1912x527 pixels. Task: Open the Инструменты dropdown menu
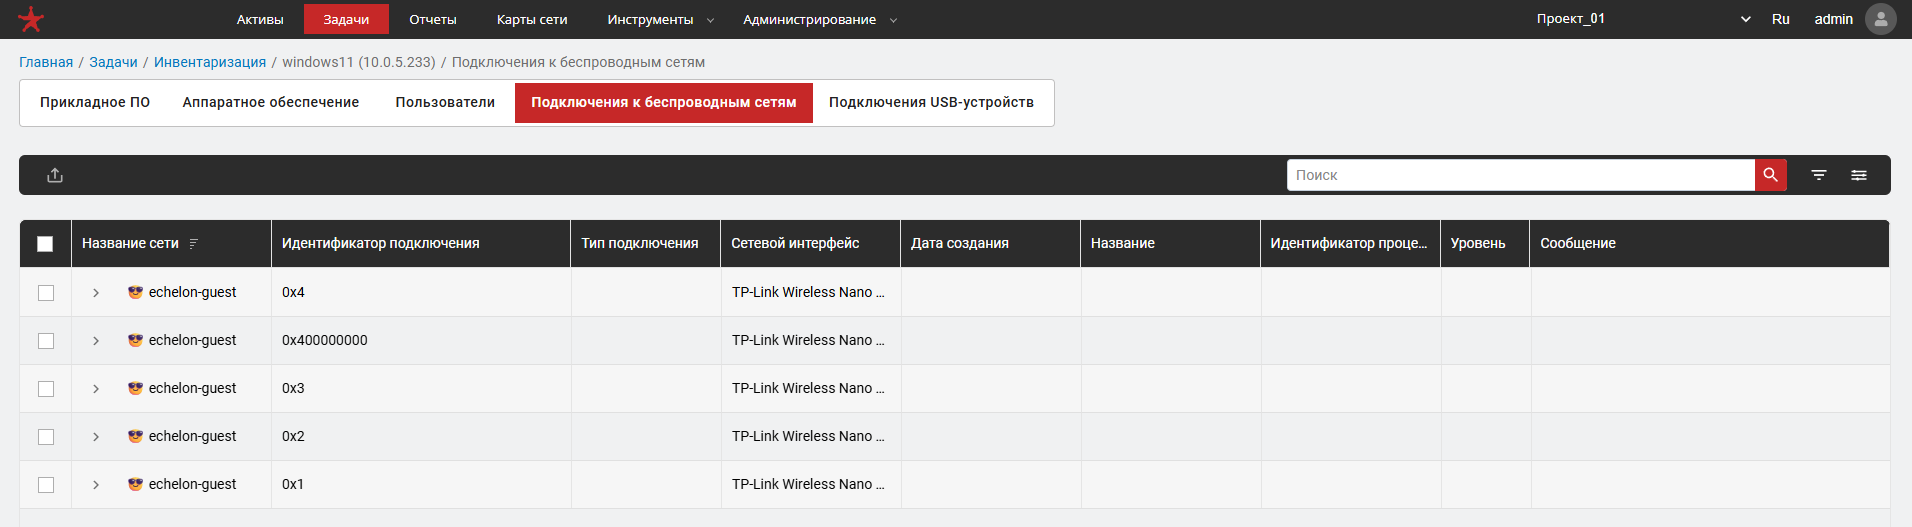[x=660, y=19]
